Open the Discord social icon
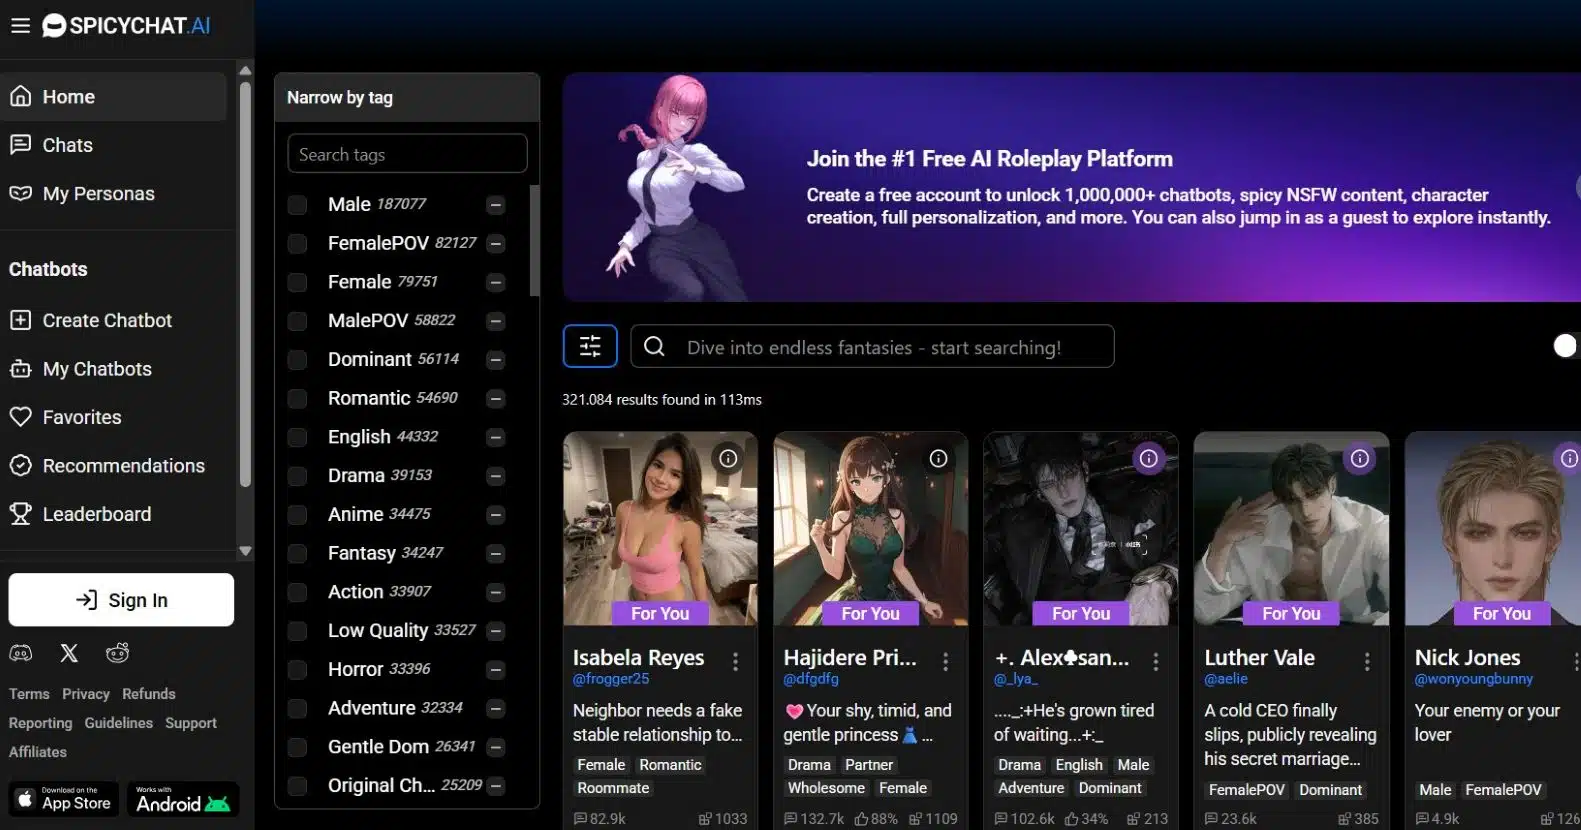The width and height of the screenshot is (1581, 830). click(x=21, y=653)
